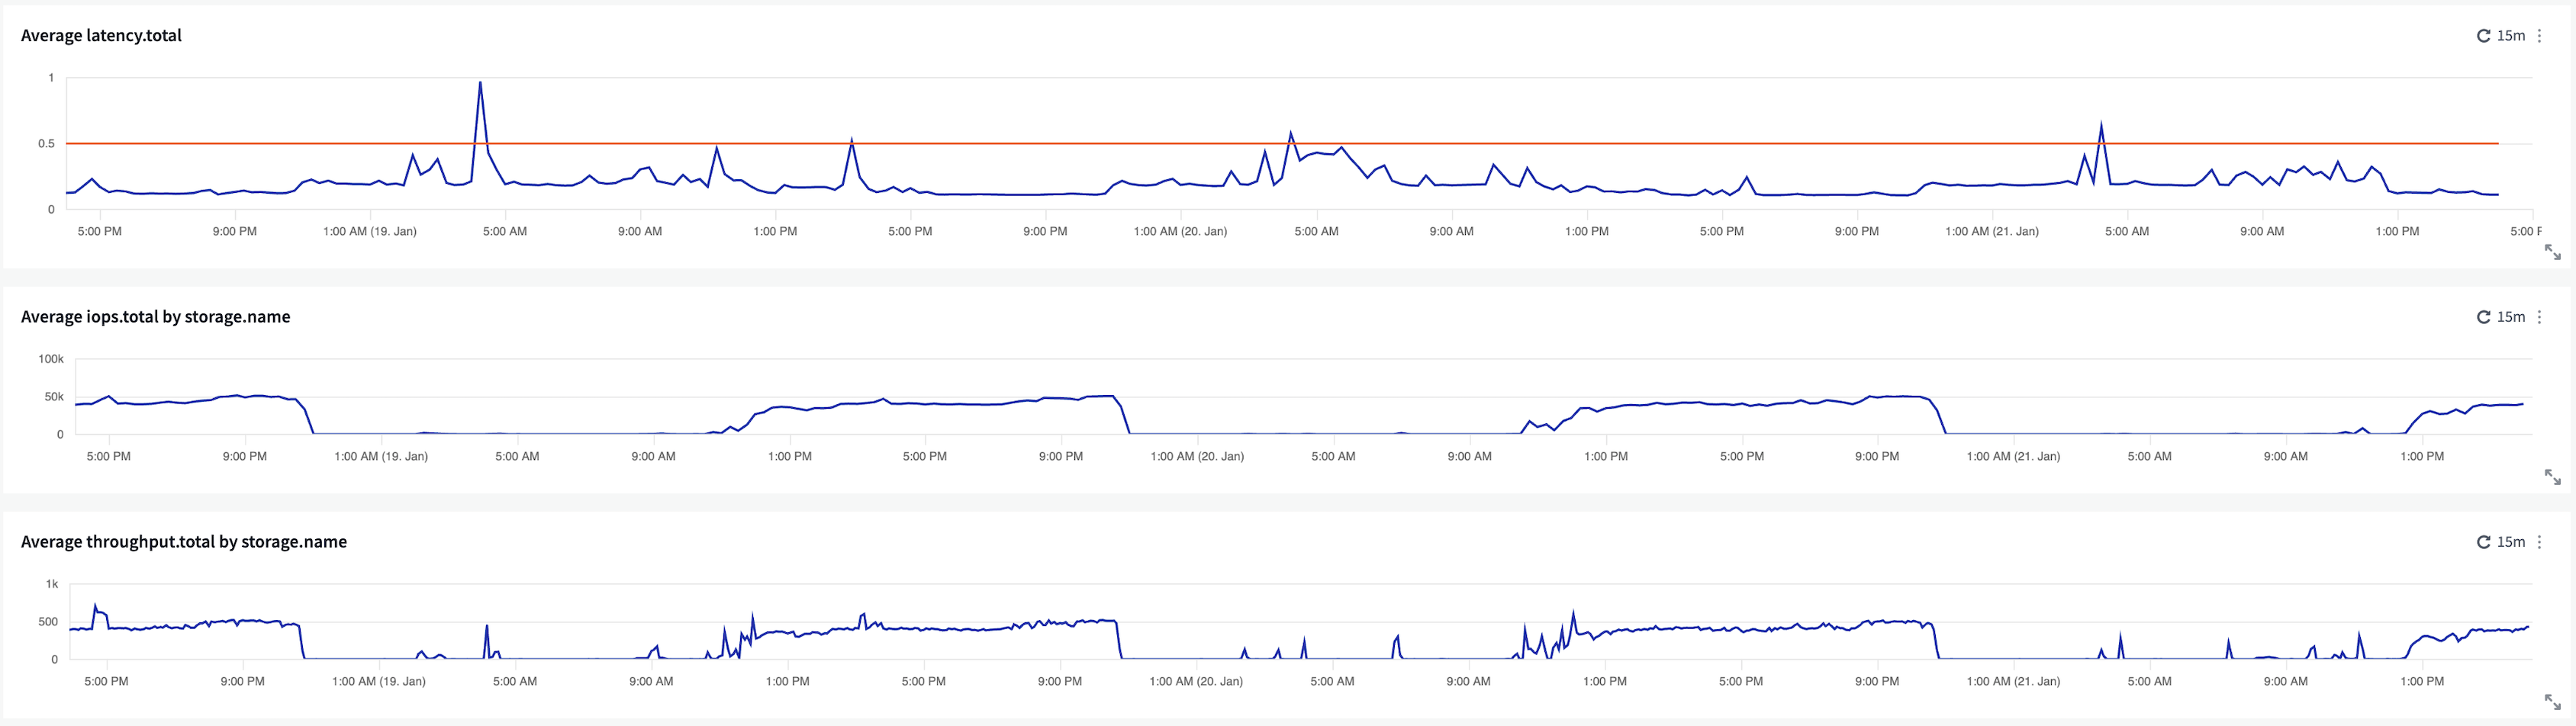Click refresh icon on Average latency.total panel
The height and width of the screenshot is (726, 2576).
[x=2483, y=36]
